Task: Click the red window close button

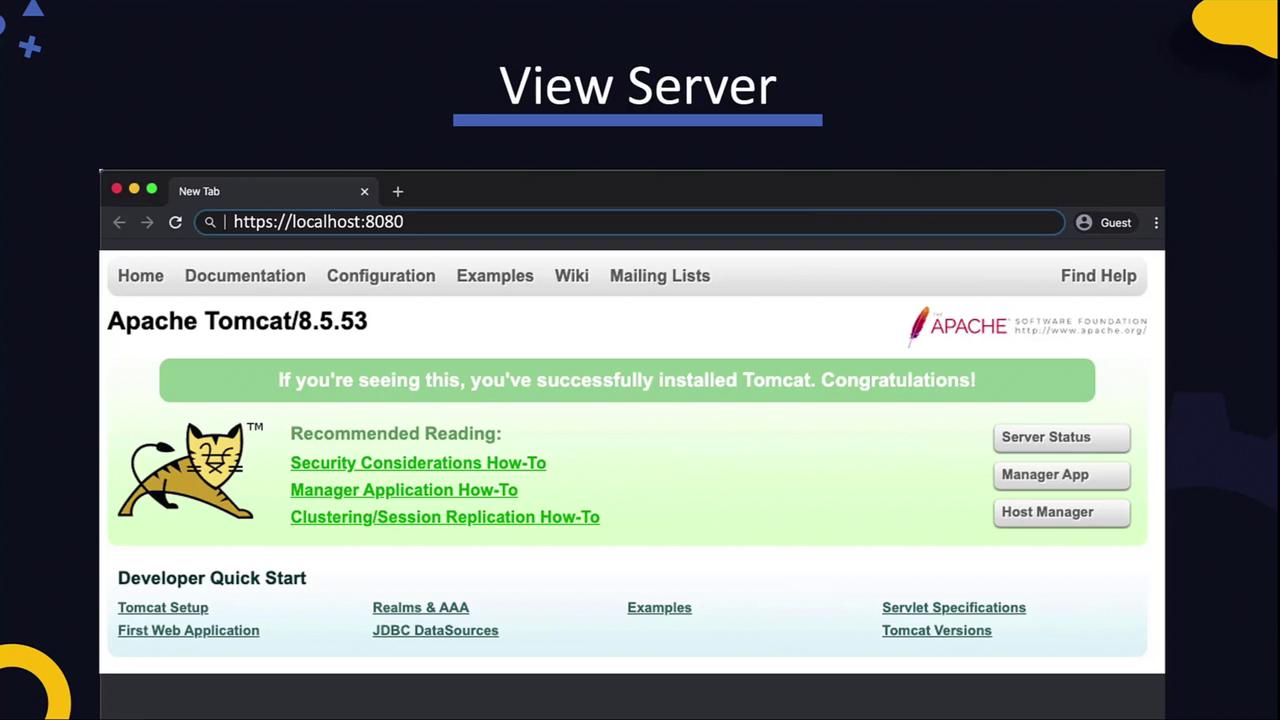Action: coord(116,189)
